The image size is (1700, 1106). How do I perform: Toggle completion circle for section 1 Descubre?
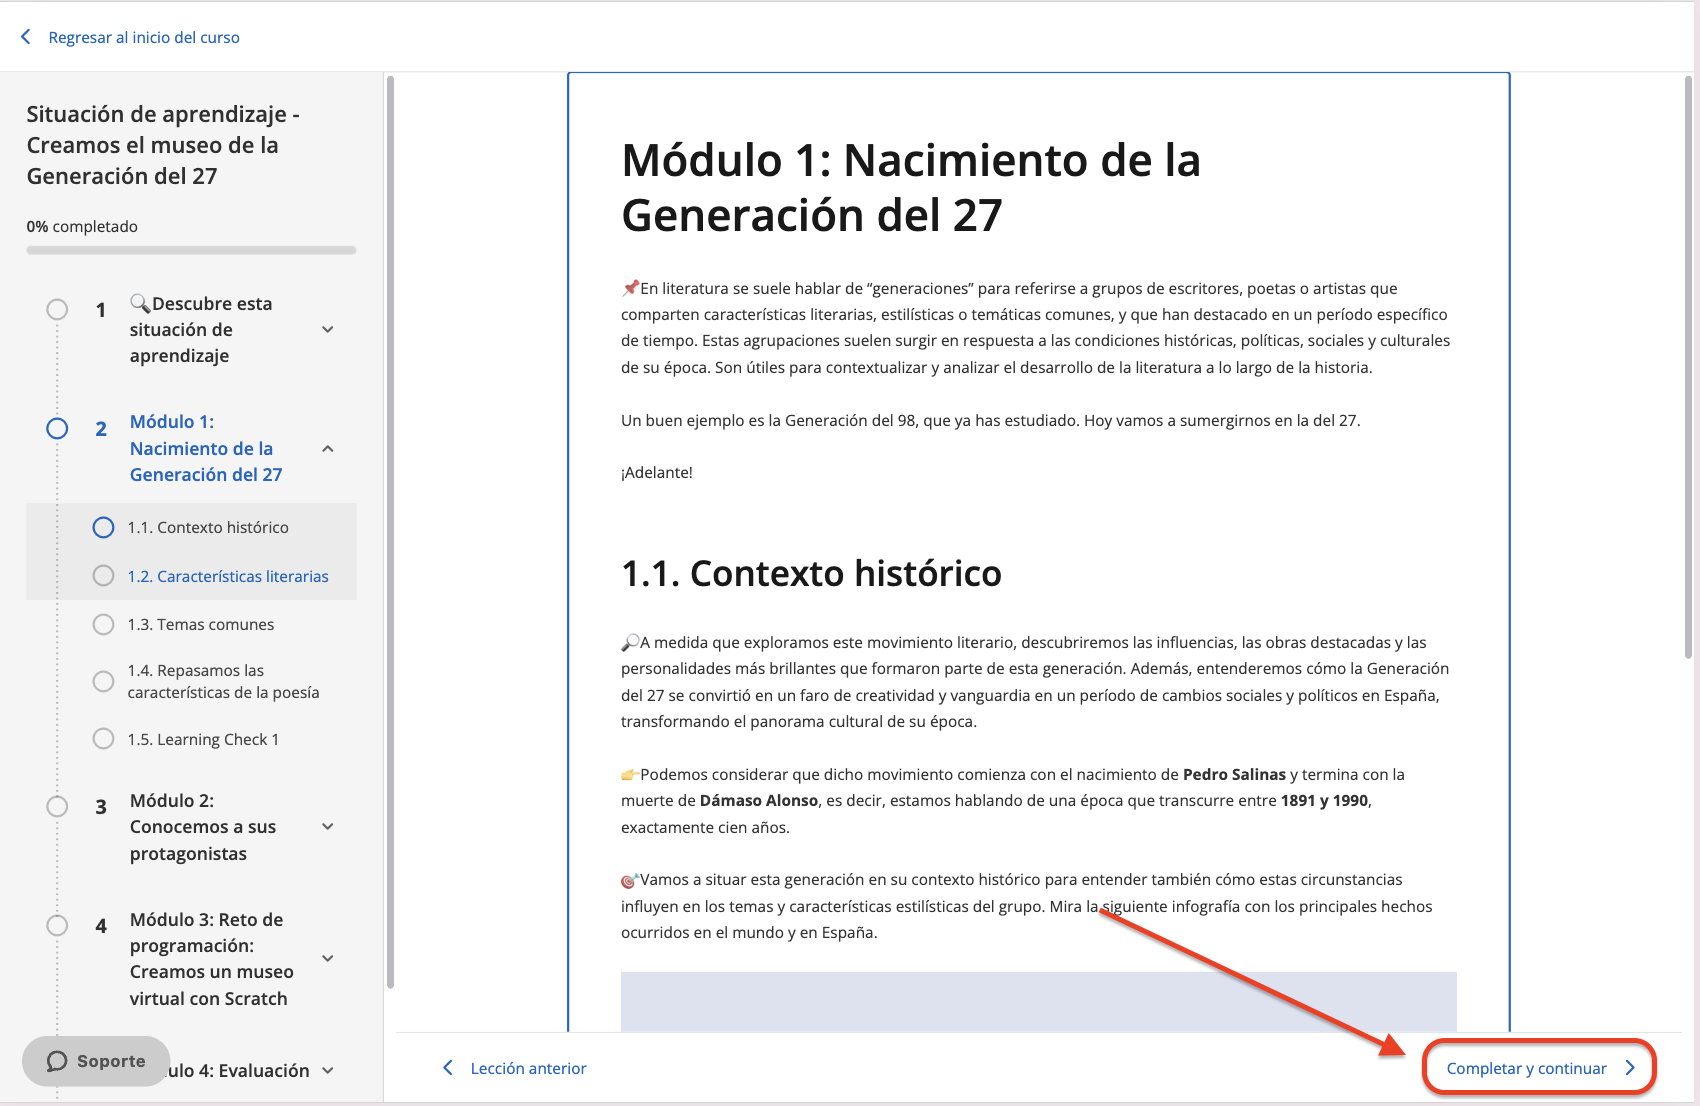(57, 309)
